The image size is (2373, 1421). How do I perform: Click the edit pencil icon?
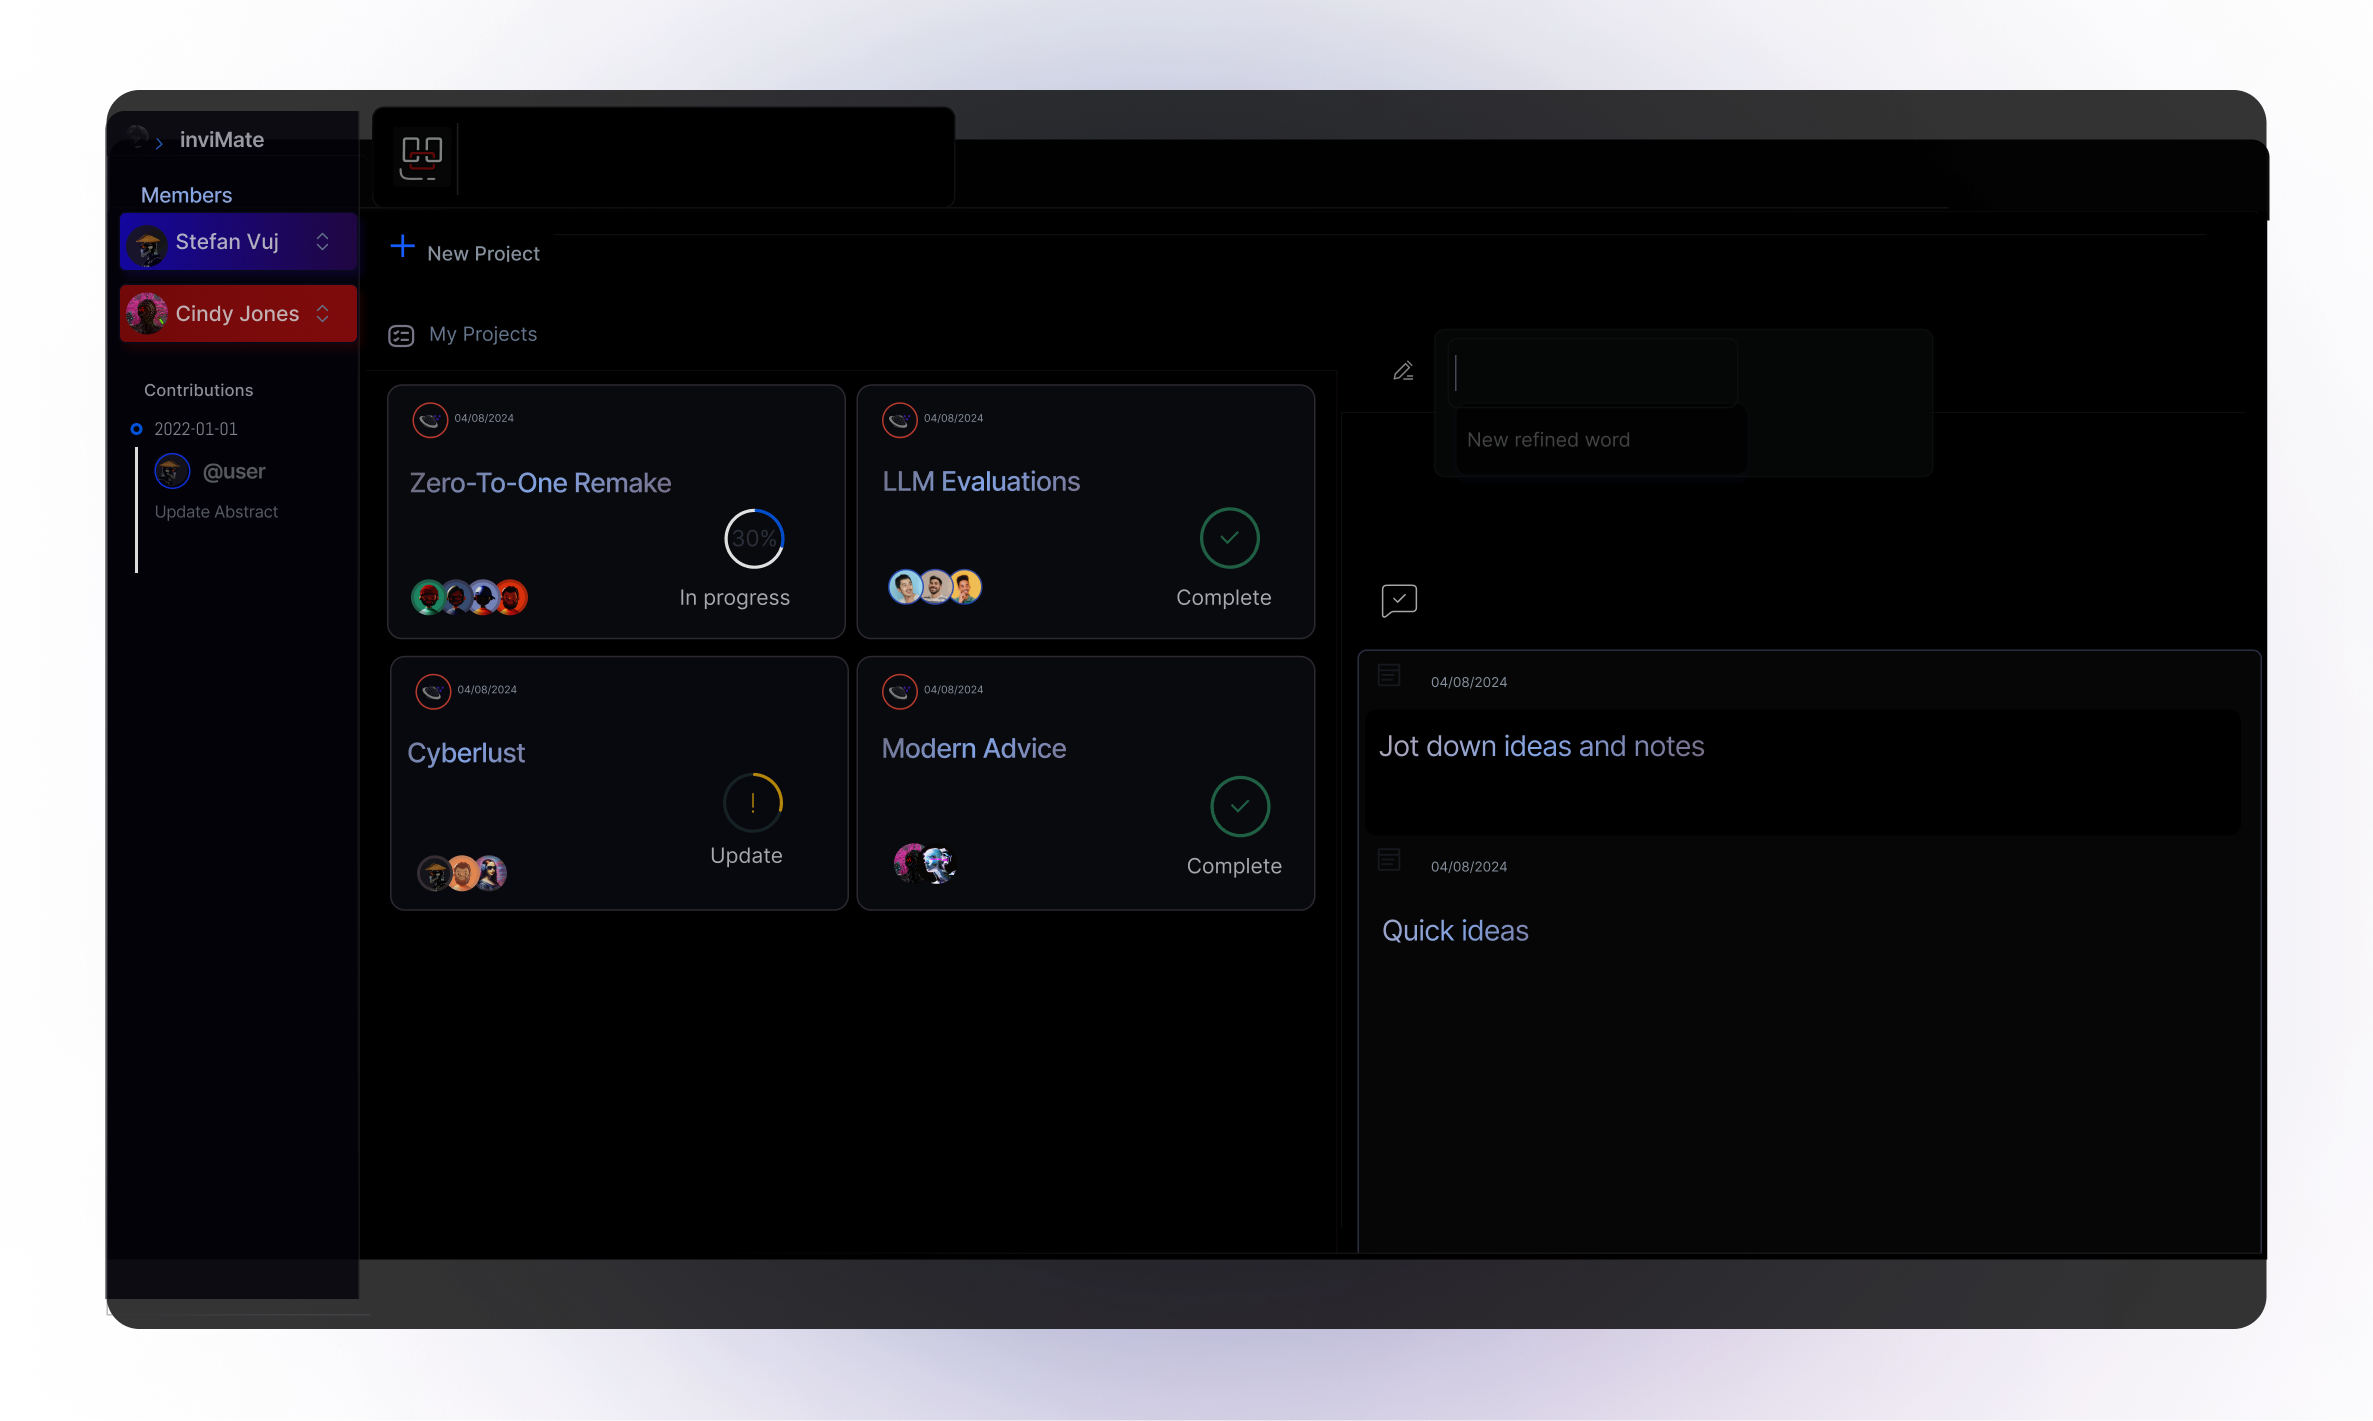tap(1402, 370)
